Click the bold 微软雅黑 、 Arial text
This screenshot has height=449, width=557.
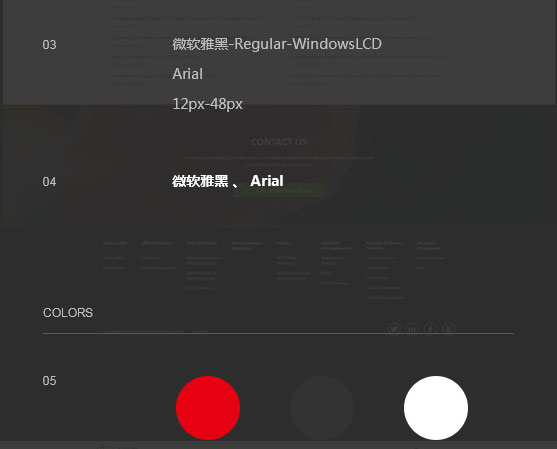pos(228,181)
